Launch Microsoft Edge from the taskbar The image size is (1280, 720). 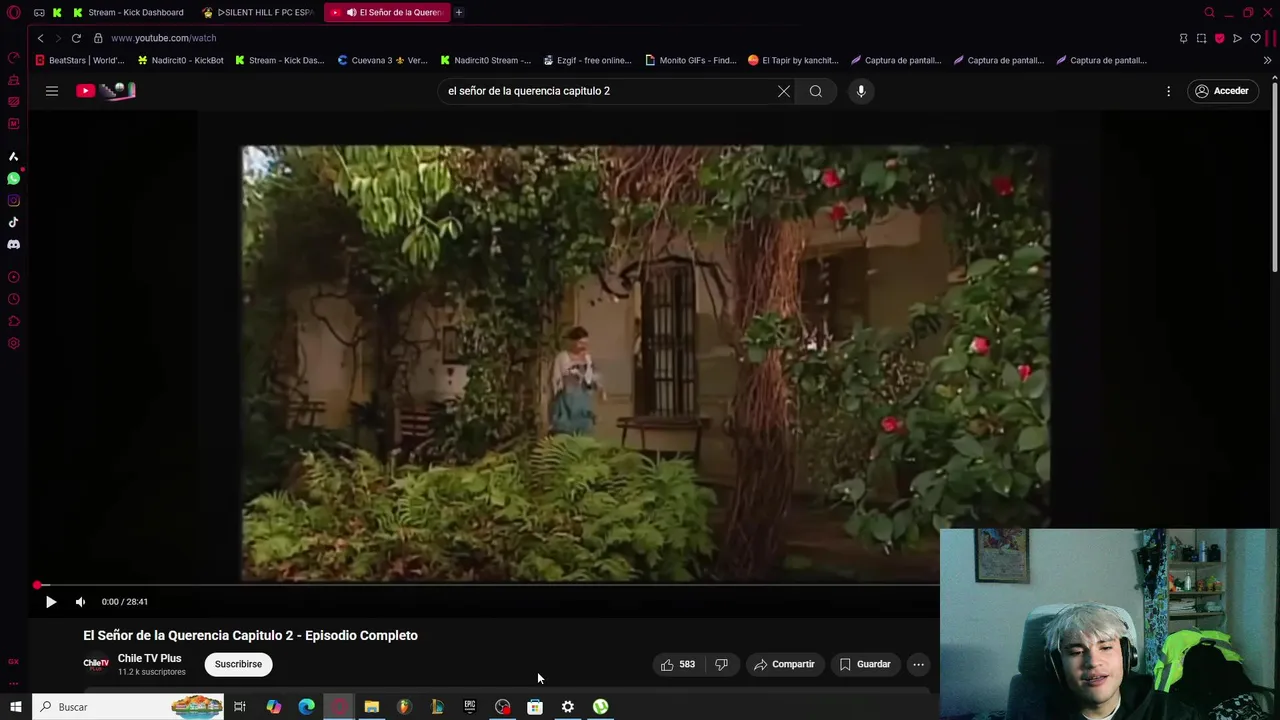(306, 707)
